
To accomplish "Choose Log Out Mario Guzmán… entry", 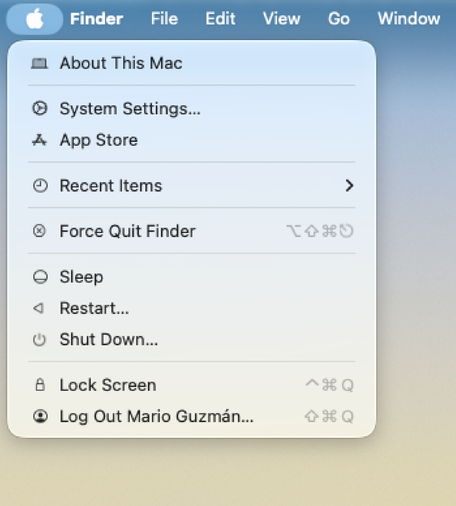I will coord(192,416).
